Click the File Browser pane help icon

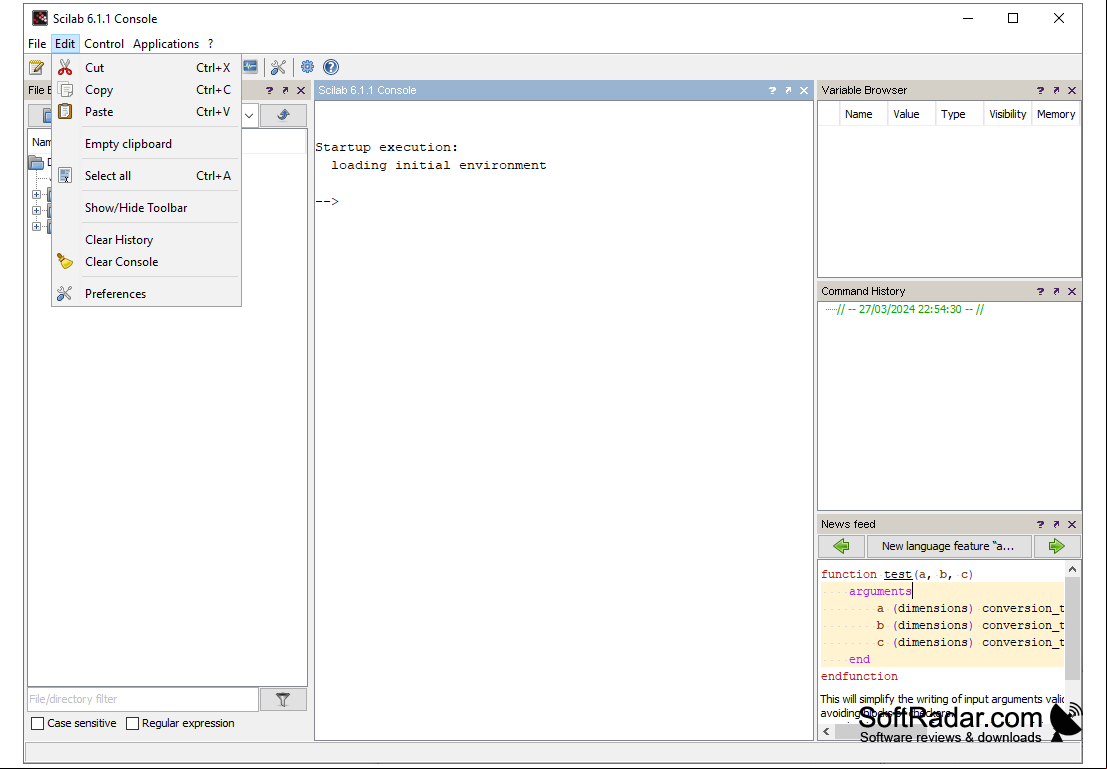pos(269,90)
